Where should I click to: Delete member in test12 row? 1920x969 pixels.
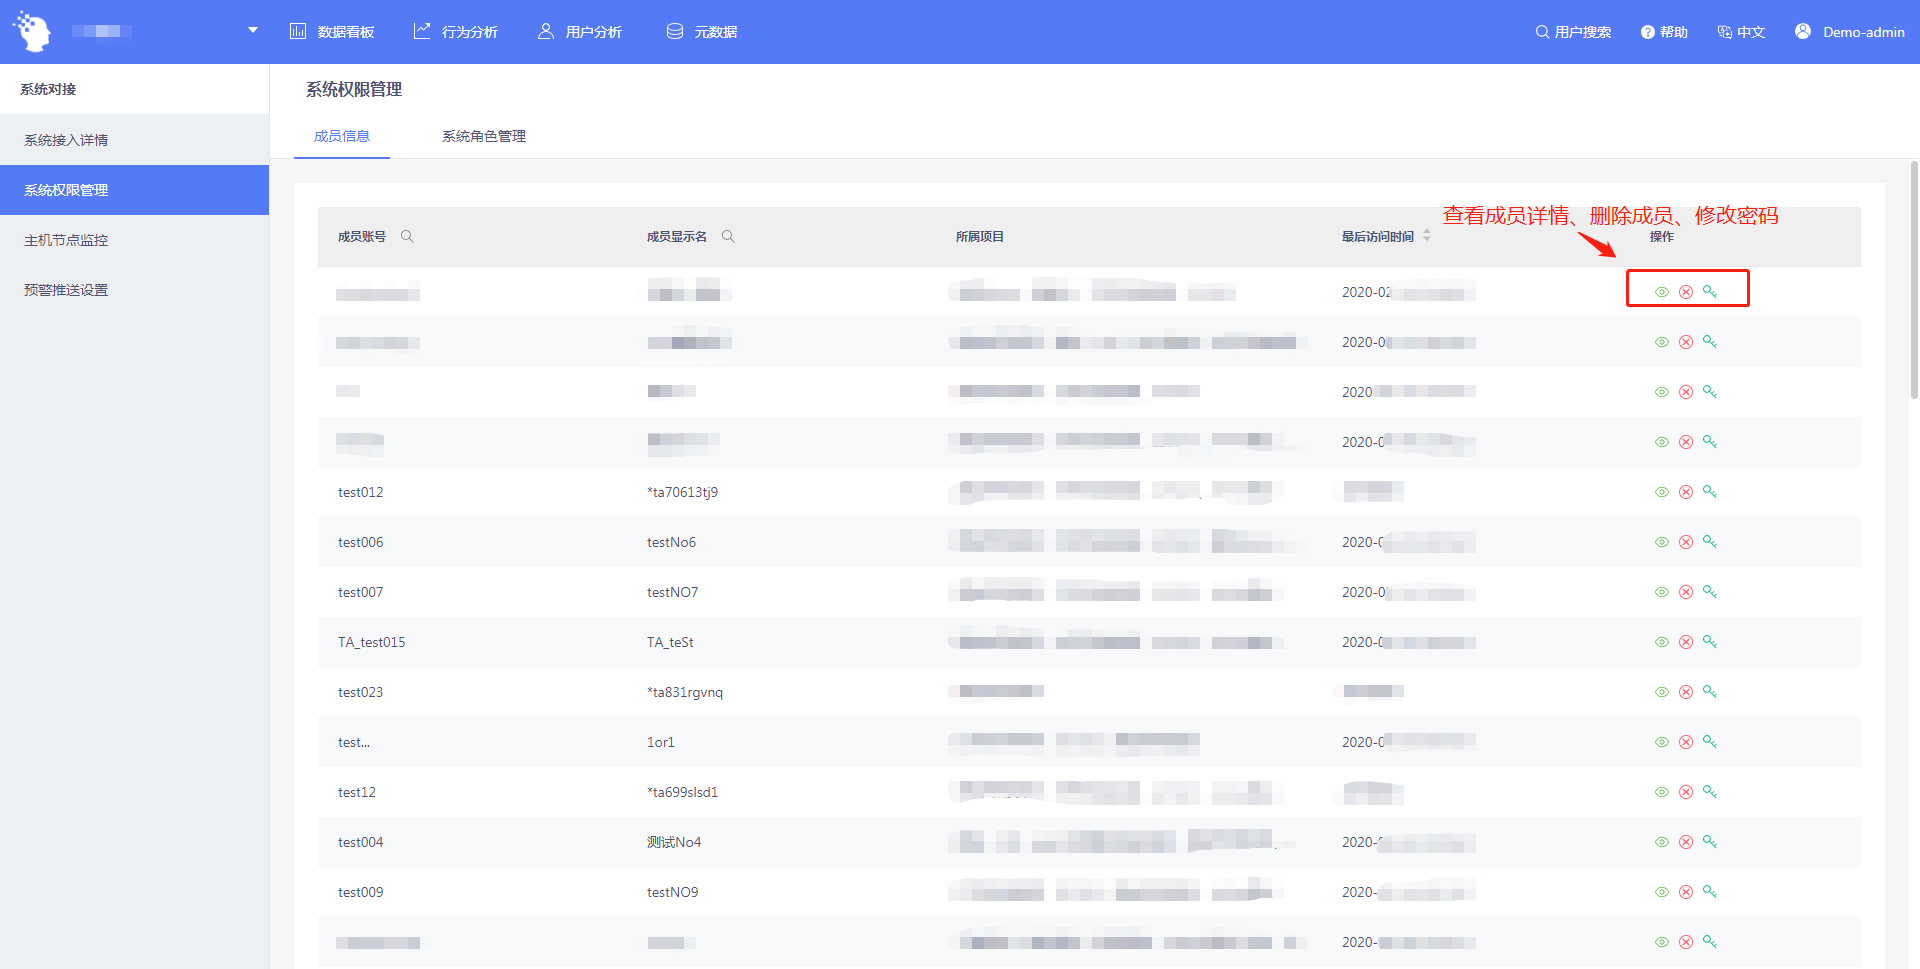[1686, 792]
